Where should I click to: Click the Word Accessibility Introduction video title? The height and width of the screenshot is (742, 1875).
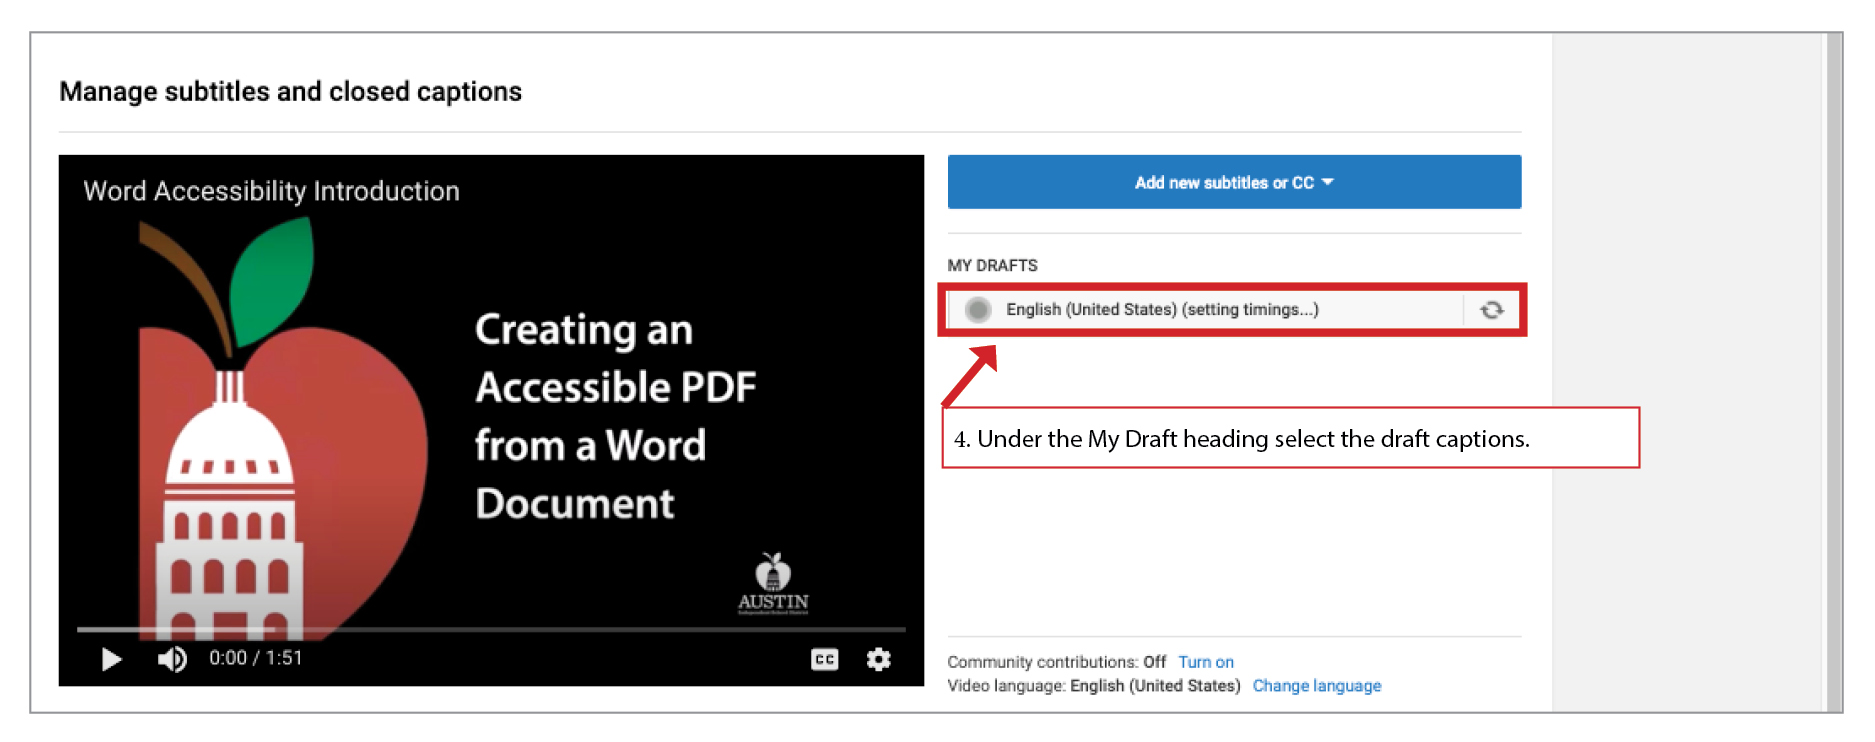tap(271, 191)
